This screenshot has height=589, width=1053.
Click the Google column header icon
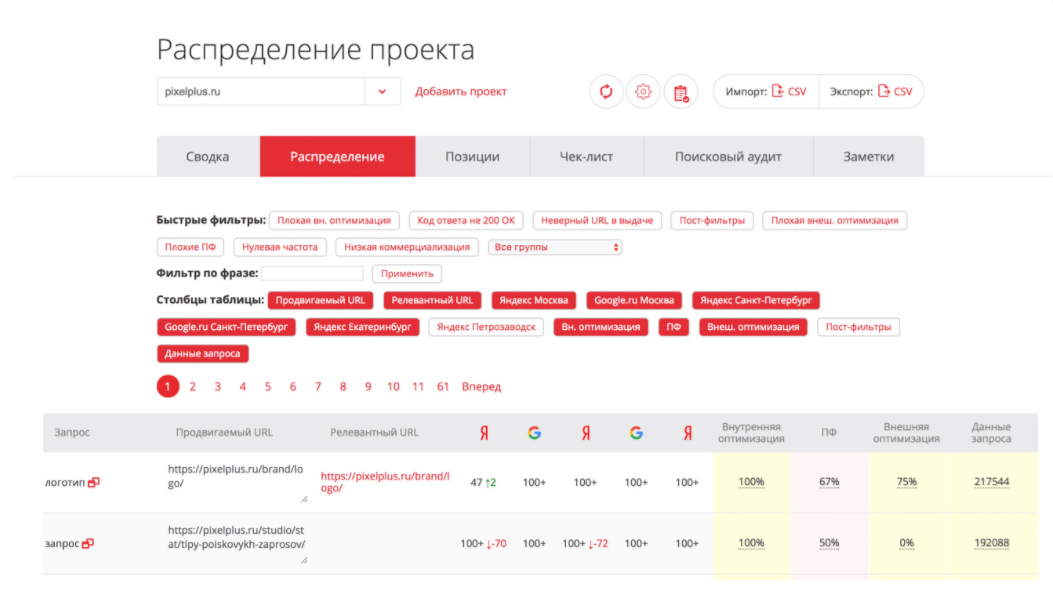(x=535, y=433)
